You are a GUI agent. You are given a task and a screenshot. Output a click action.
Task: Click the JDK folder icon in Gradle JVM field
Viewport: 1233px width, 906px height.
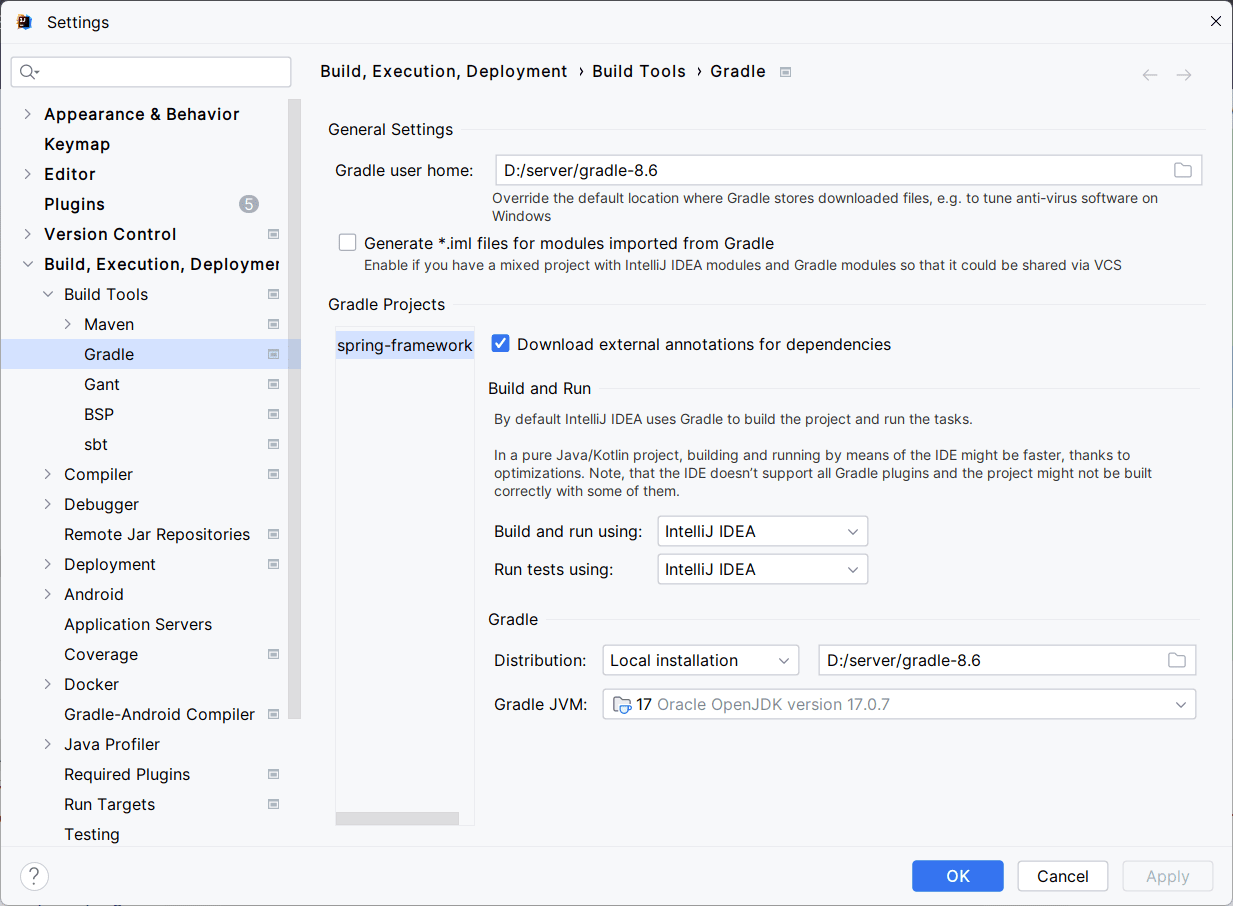(x=621, y=704)
